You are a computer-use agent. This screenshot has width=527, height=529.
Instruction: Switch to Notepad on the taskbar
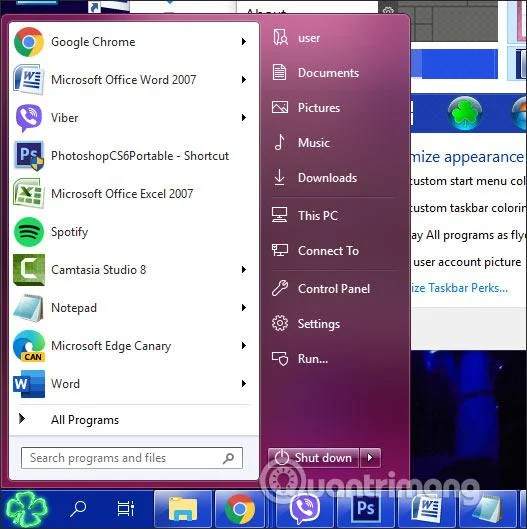487,509
